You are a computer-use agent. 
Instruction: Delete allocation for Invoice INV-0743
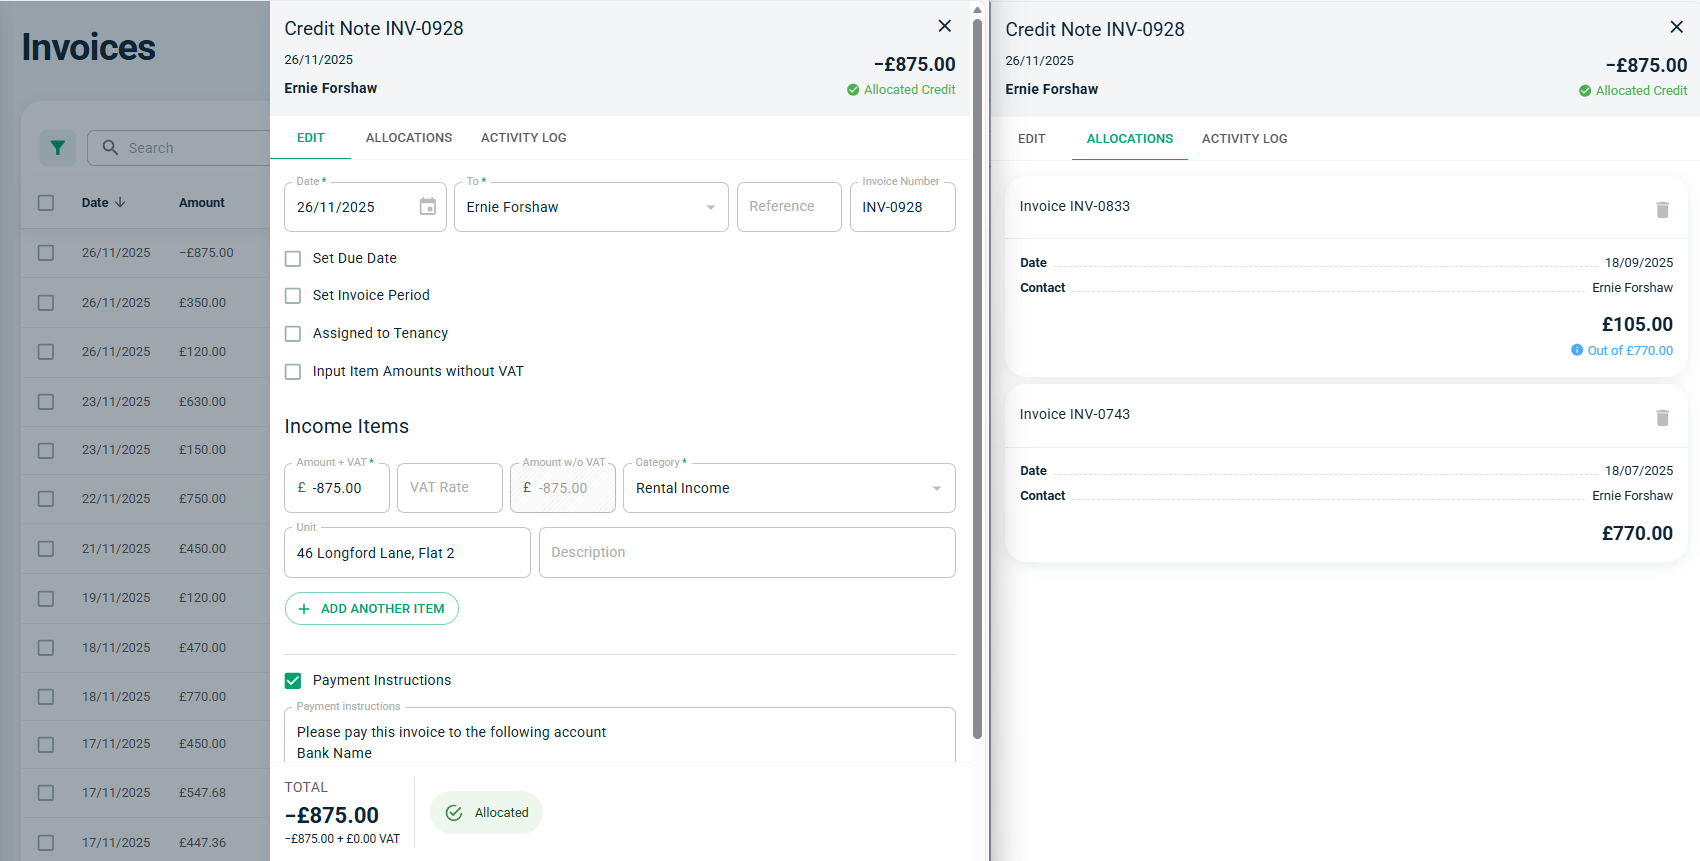click(x=1662, y=418)
